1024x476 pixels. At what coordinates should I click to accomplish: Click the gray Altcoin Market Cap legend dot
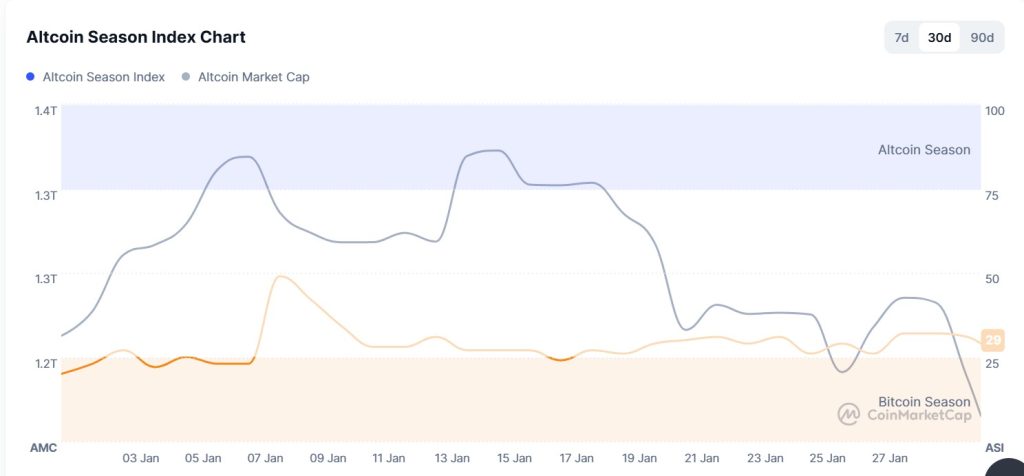point(187,77)
